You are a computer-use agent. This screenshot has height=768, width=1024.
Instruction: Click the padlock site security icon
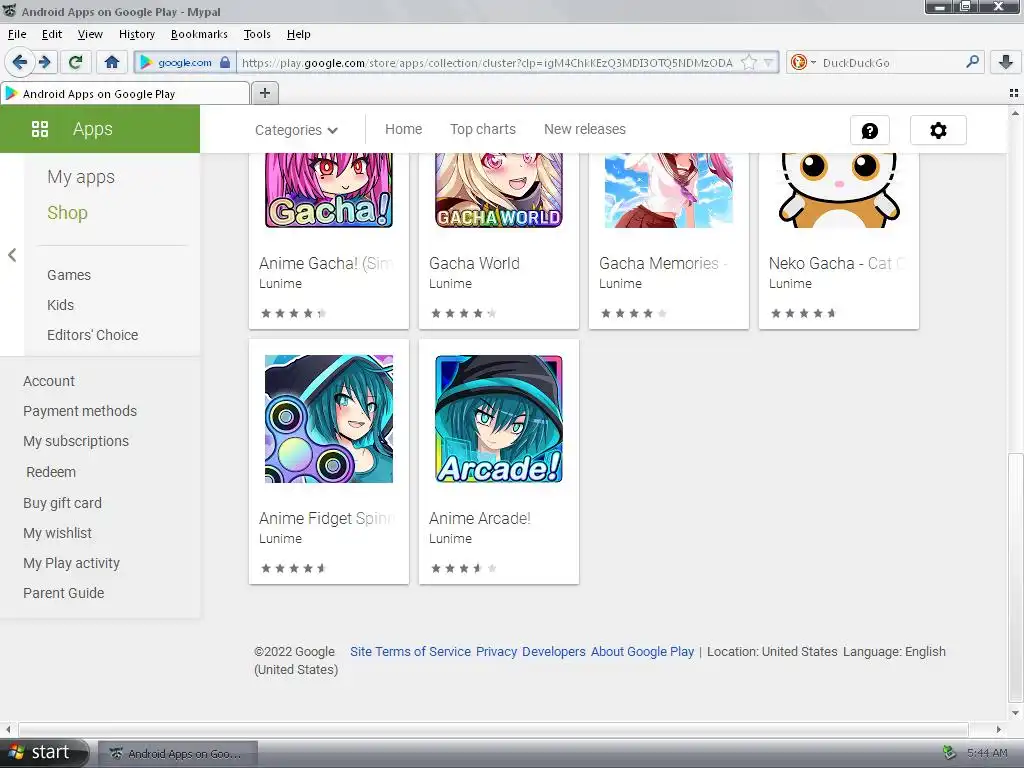click(x=225, y=63)
